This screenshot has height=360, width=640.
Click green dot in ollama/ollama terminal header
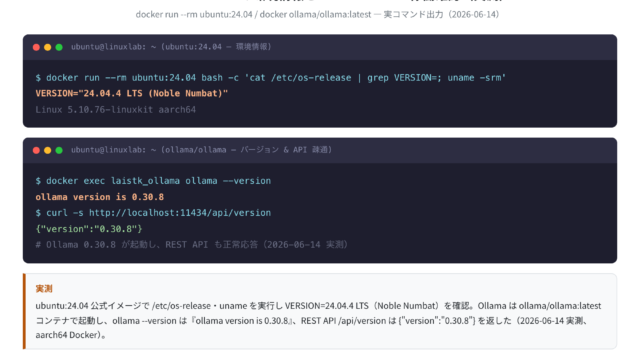(59, 150)
